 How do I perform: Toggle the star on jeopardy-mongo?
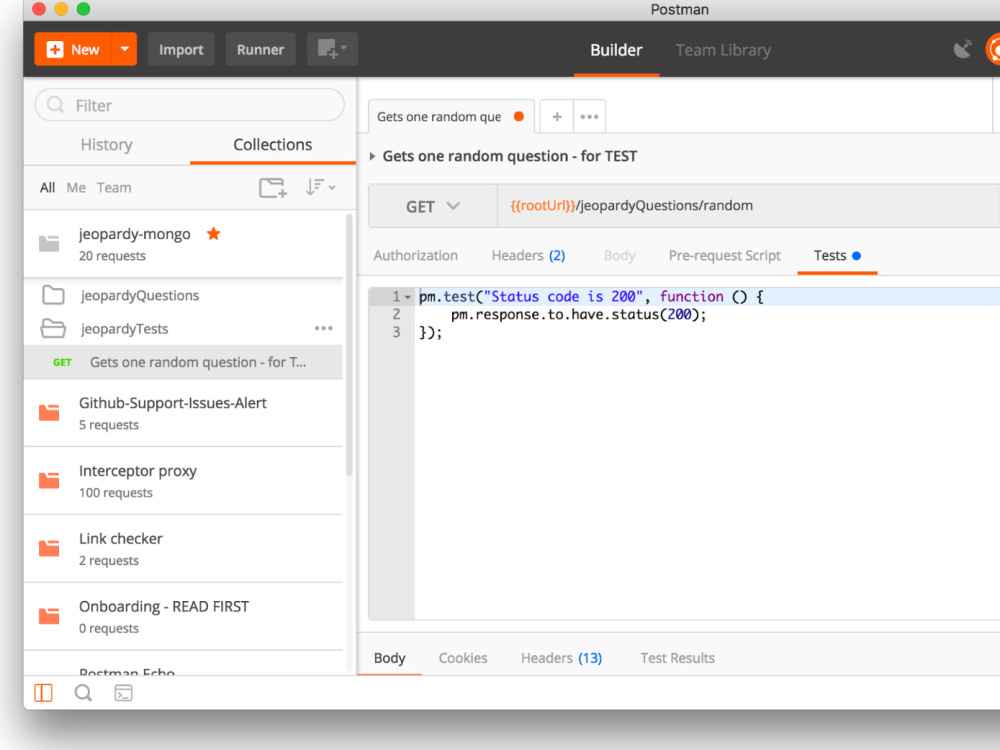click(x=214, y=233)
